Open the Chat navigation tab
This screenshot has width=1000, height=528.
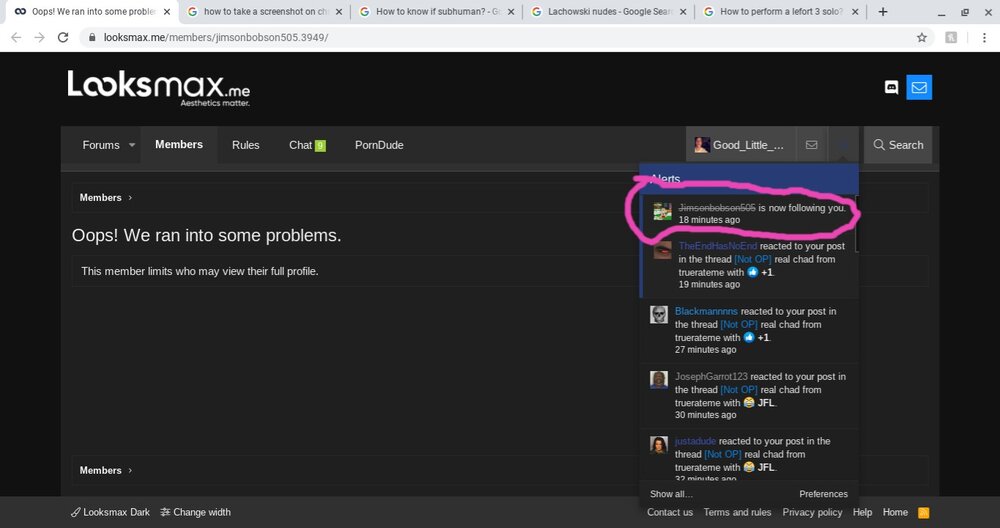click(x=300, y=145)
